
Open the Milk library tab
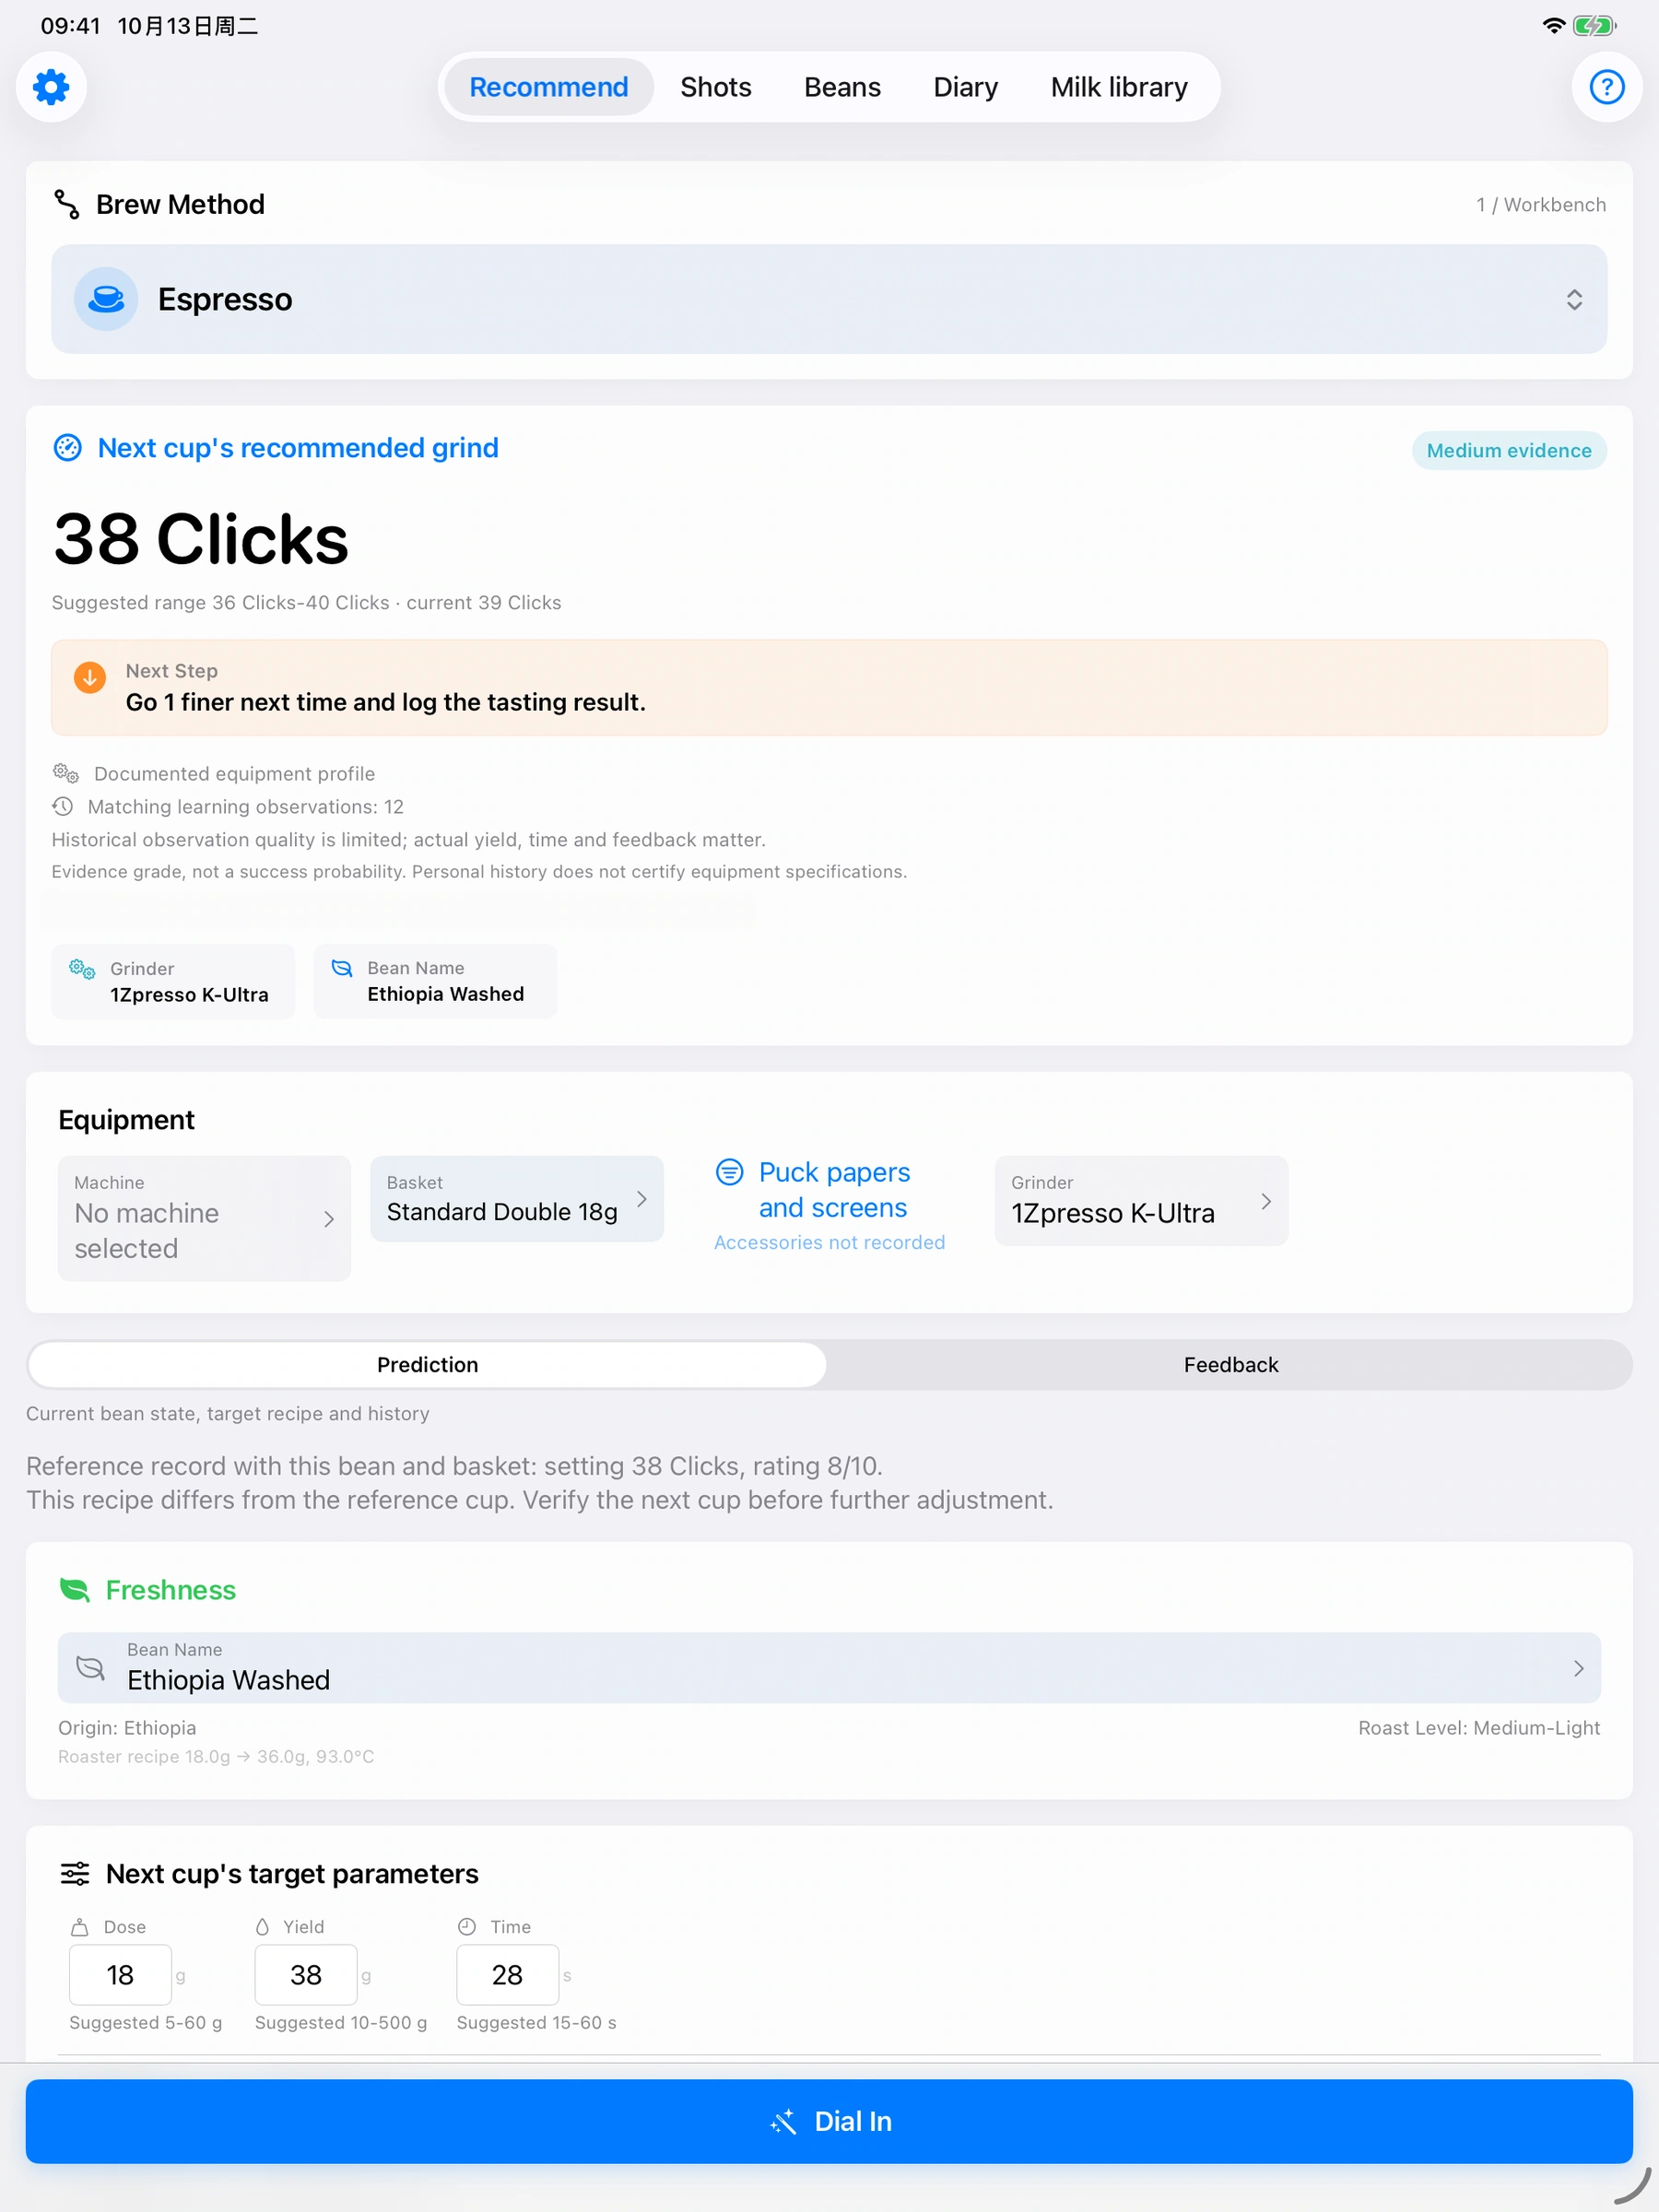(1118, 87)
